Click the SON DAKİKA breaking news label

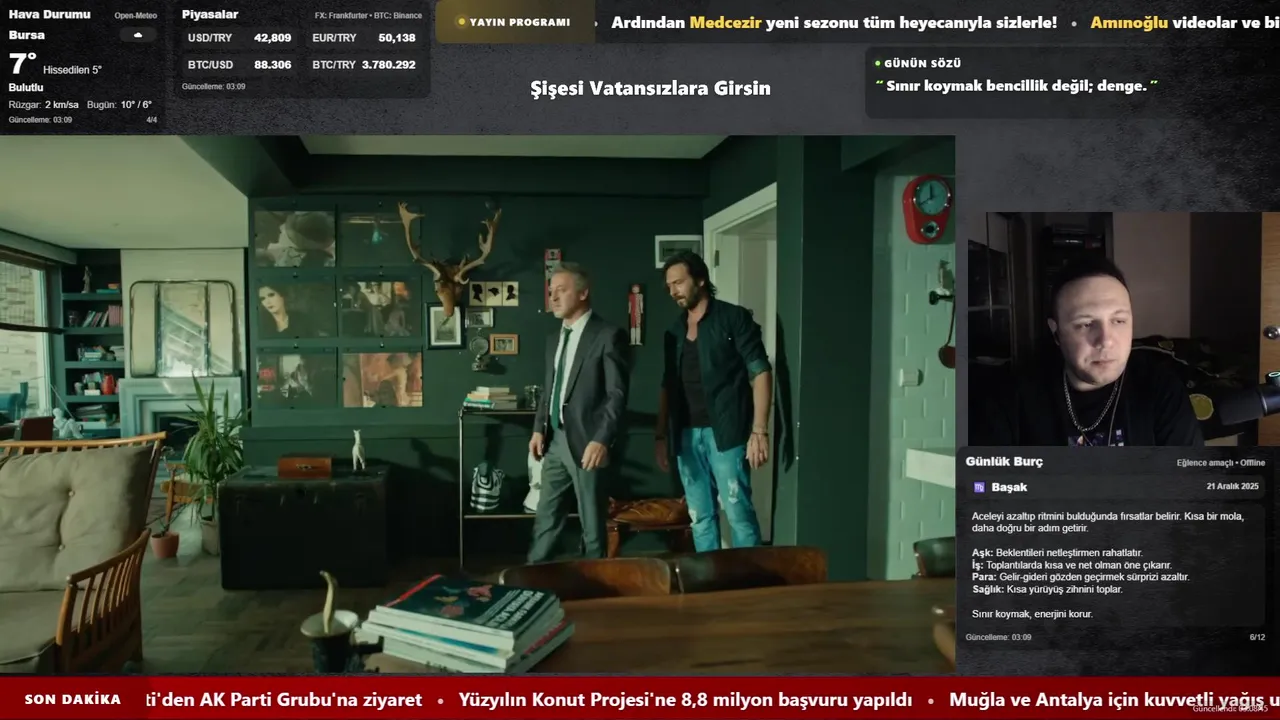pyautogui.click(x=73, y=700)
